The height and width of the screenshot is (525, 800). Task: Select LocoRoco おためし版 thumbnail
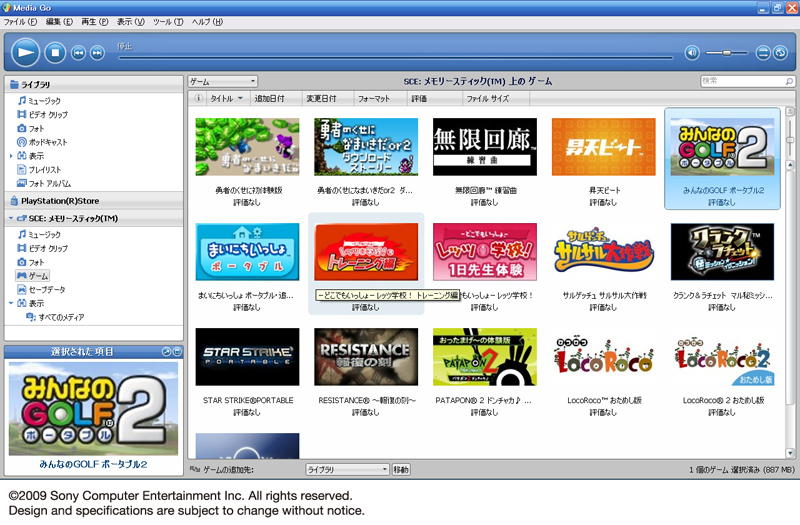tap(604, 357)
